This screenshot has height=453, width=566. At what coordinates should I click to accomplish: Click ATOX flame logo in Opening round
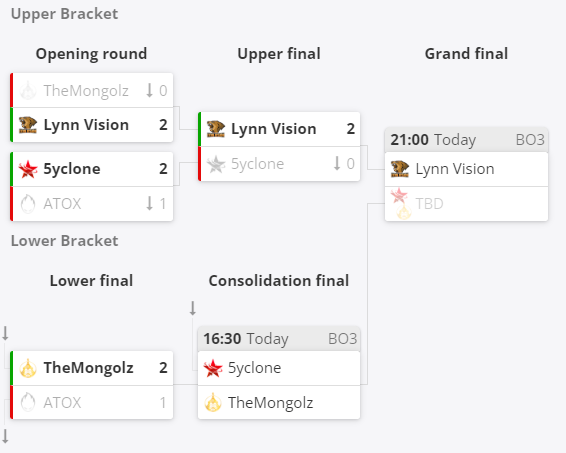point(28,204)
